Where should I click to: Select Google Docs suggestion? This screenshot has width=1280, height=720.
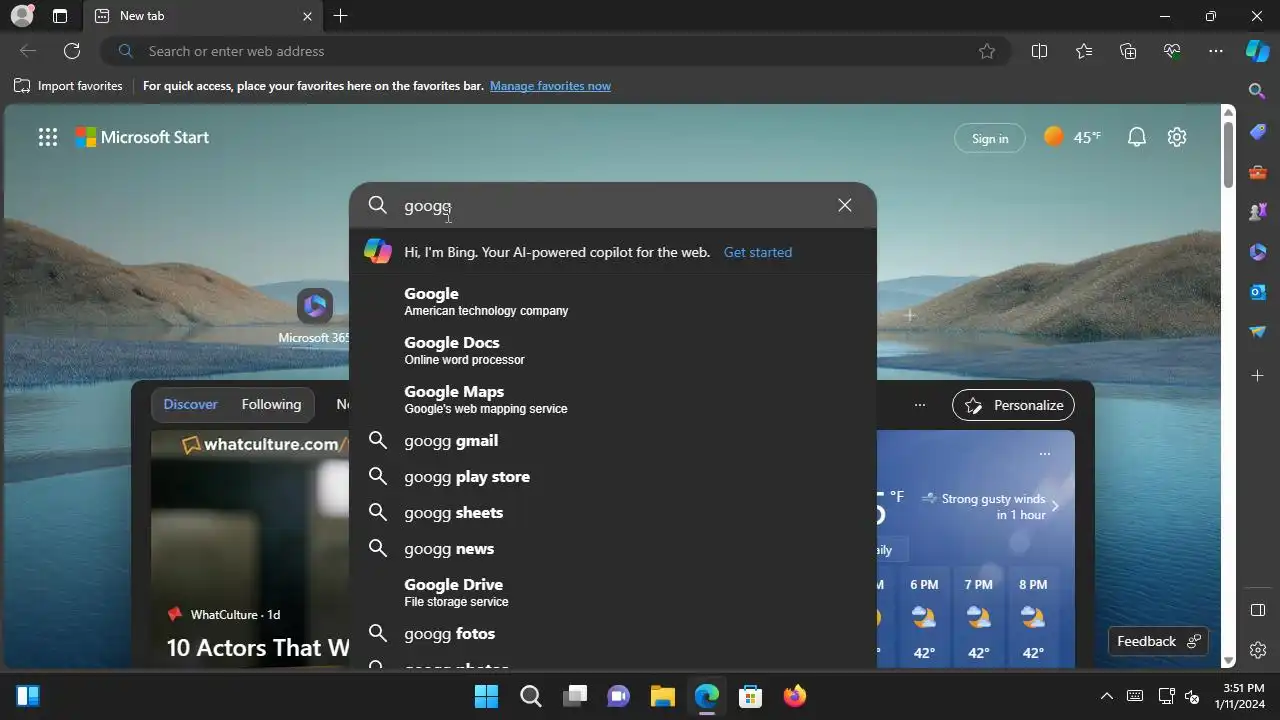[x=612, y=350]
